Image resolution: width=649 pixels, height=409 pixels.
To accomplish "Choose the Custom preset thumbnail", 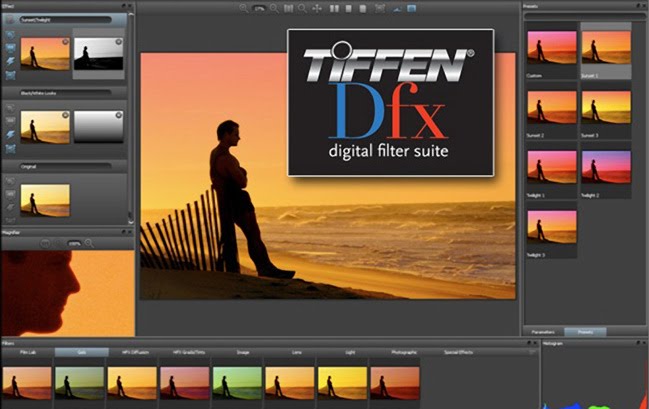I will (x=552, y=48).
